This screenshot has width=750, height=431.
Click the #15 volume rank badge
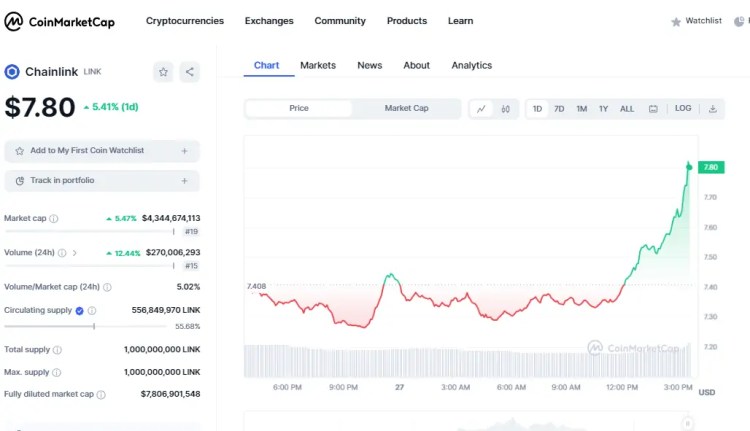click(191, 266)
